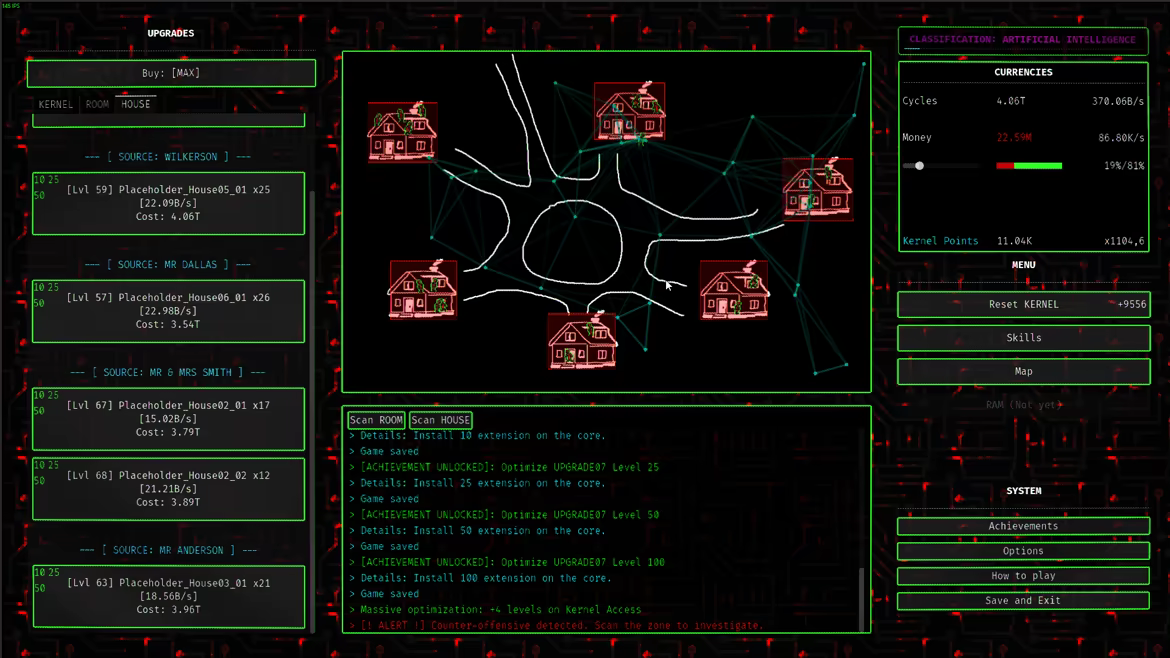1170x658 pixels.
Task: Select the house at the top center of map
Action: [x=630, y=111]
